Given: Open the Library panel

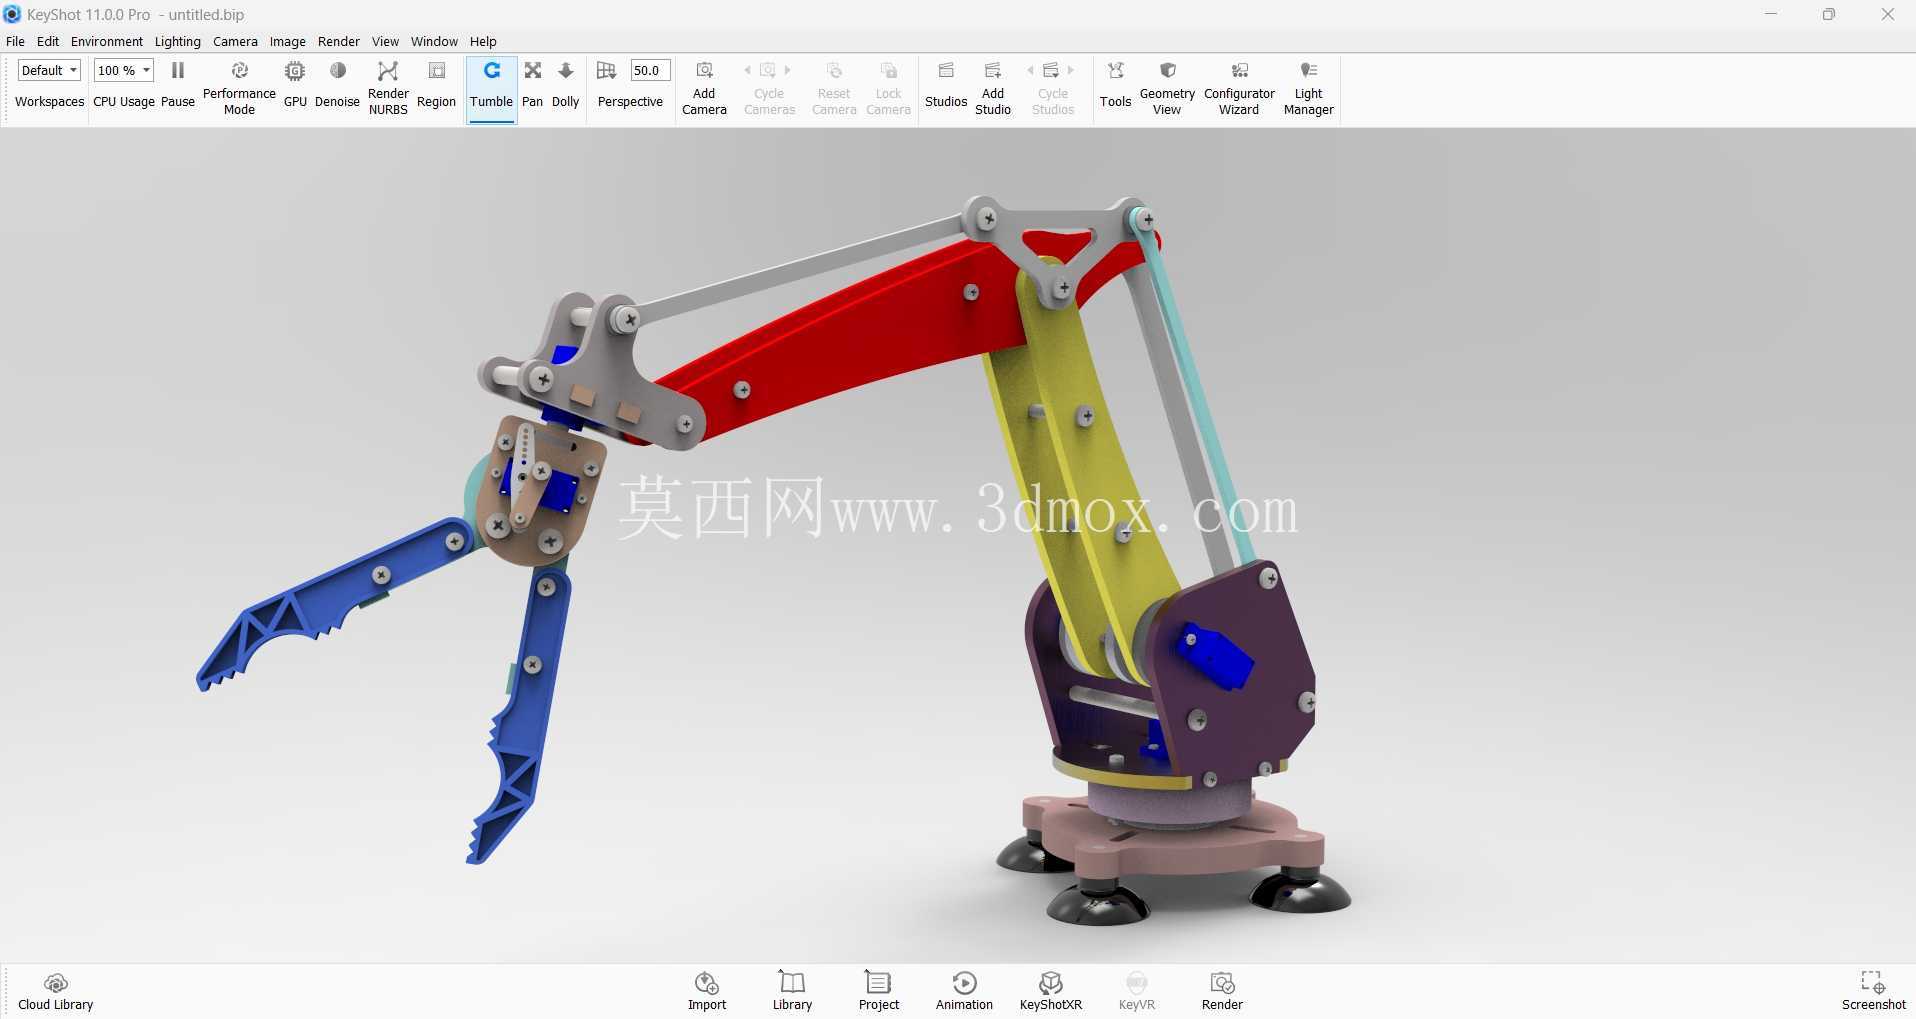Looking at the screenshot, I should (x=792, y=991).
